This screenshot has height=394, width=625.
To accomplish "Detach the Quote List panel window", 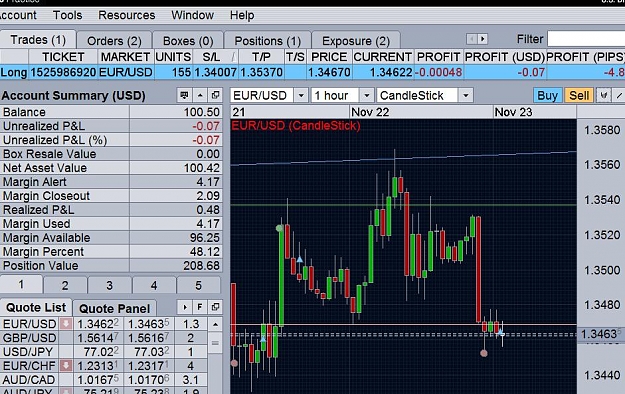I will [x=215, y=307].
